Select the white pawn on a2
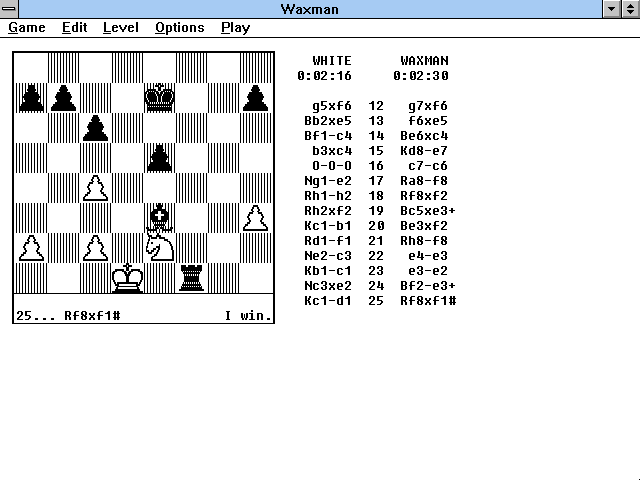 31,248
